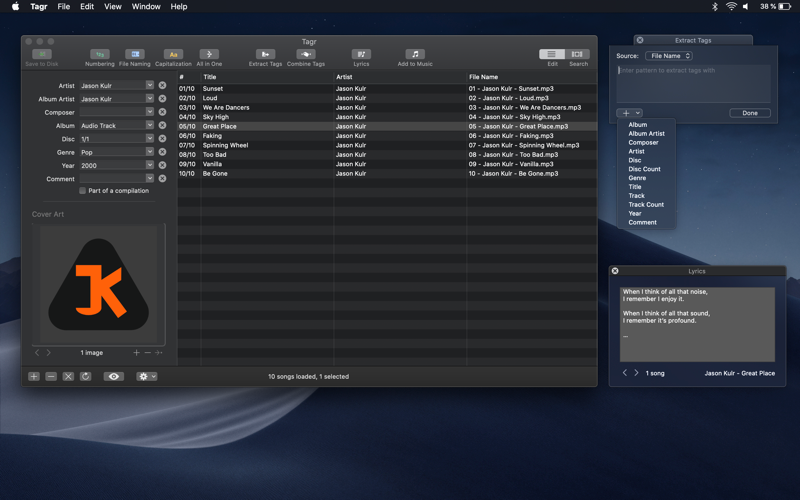This screenshot has width=800, height=500.
Task: Choose Title from the tag menu
Action: tap(635, 187)
